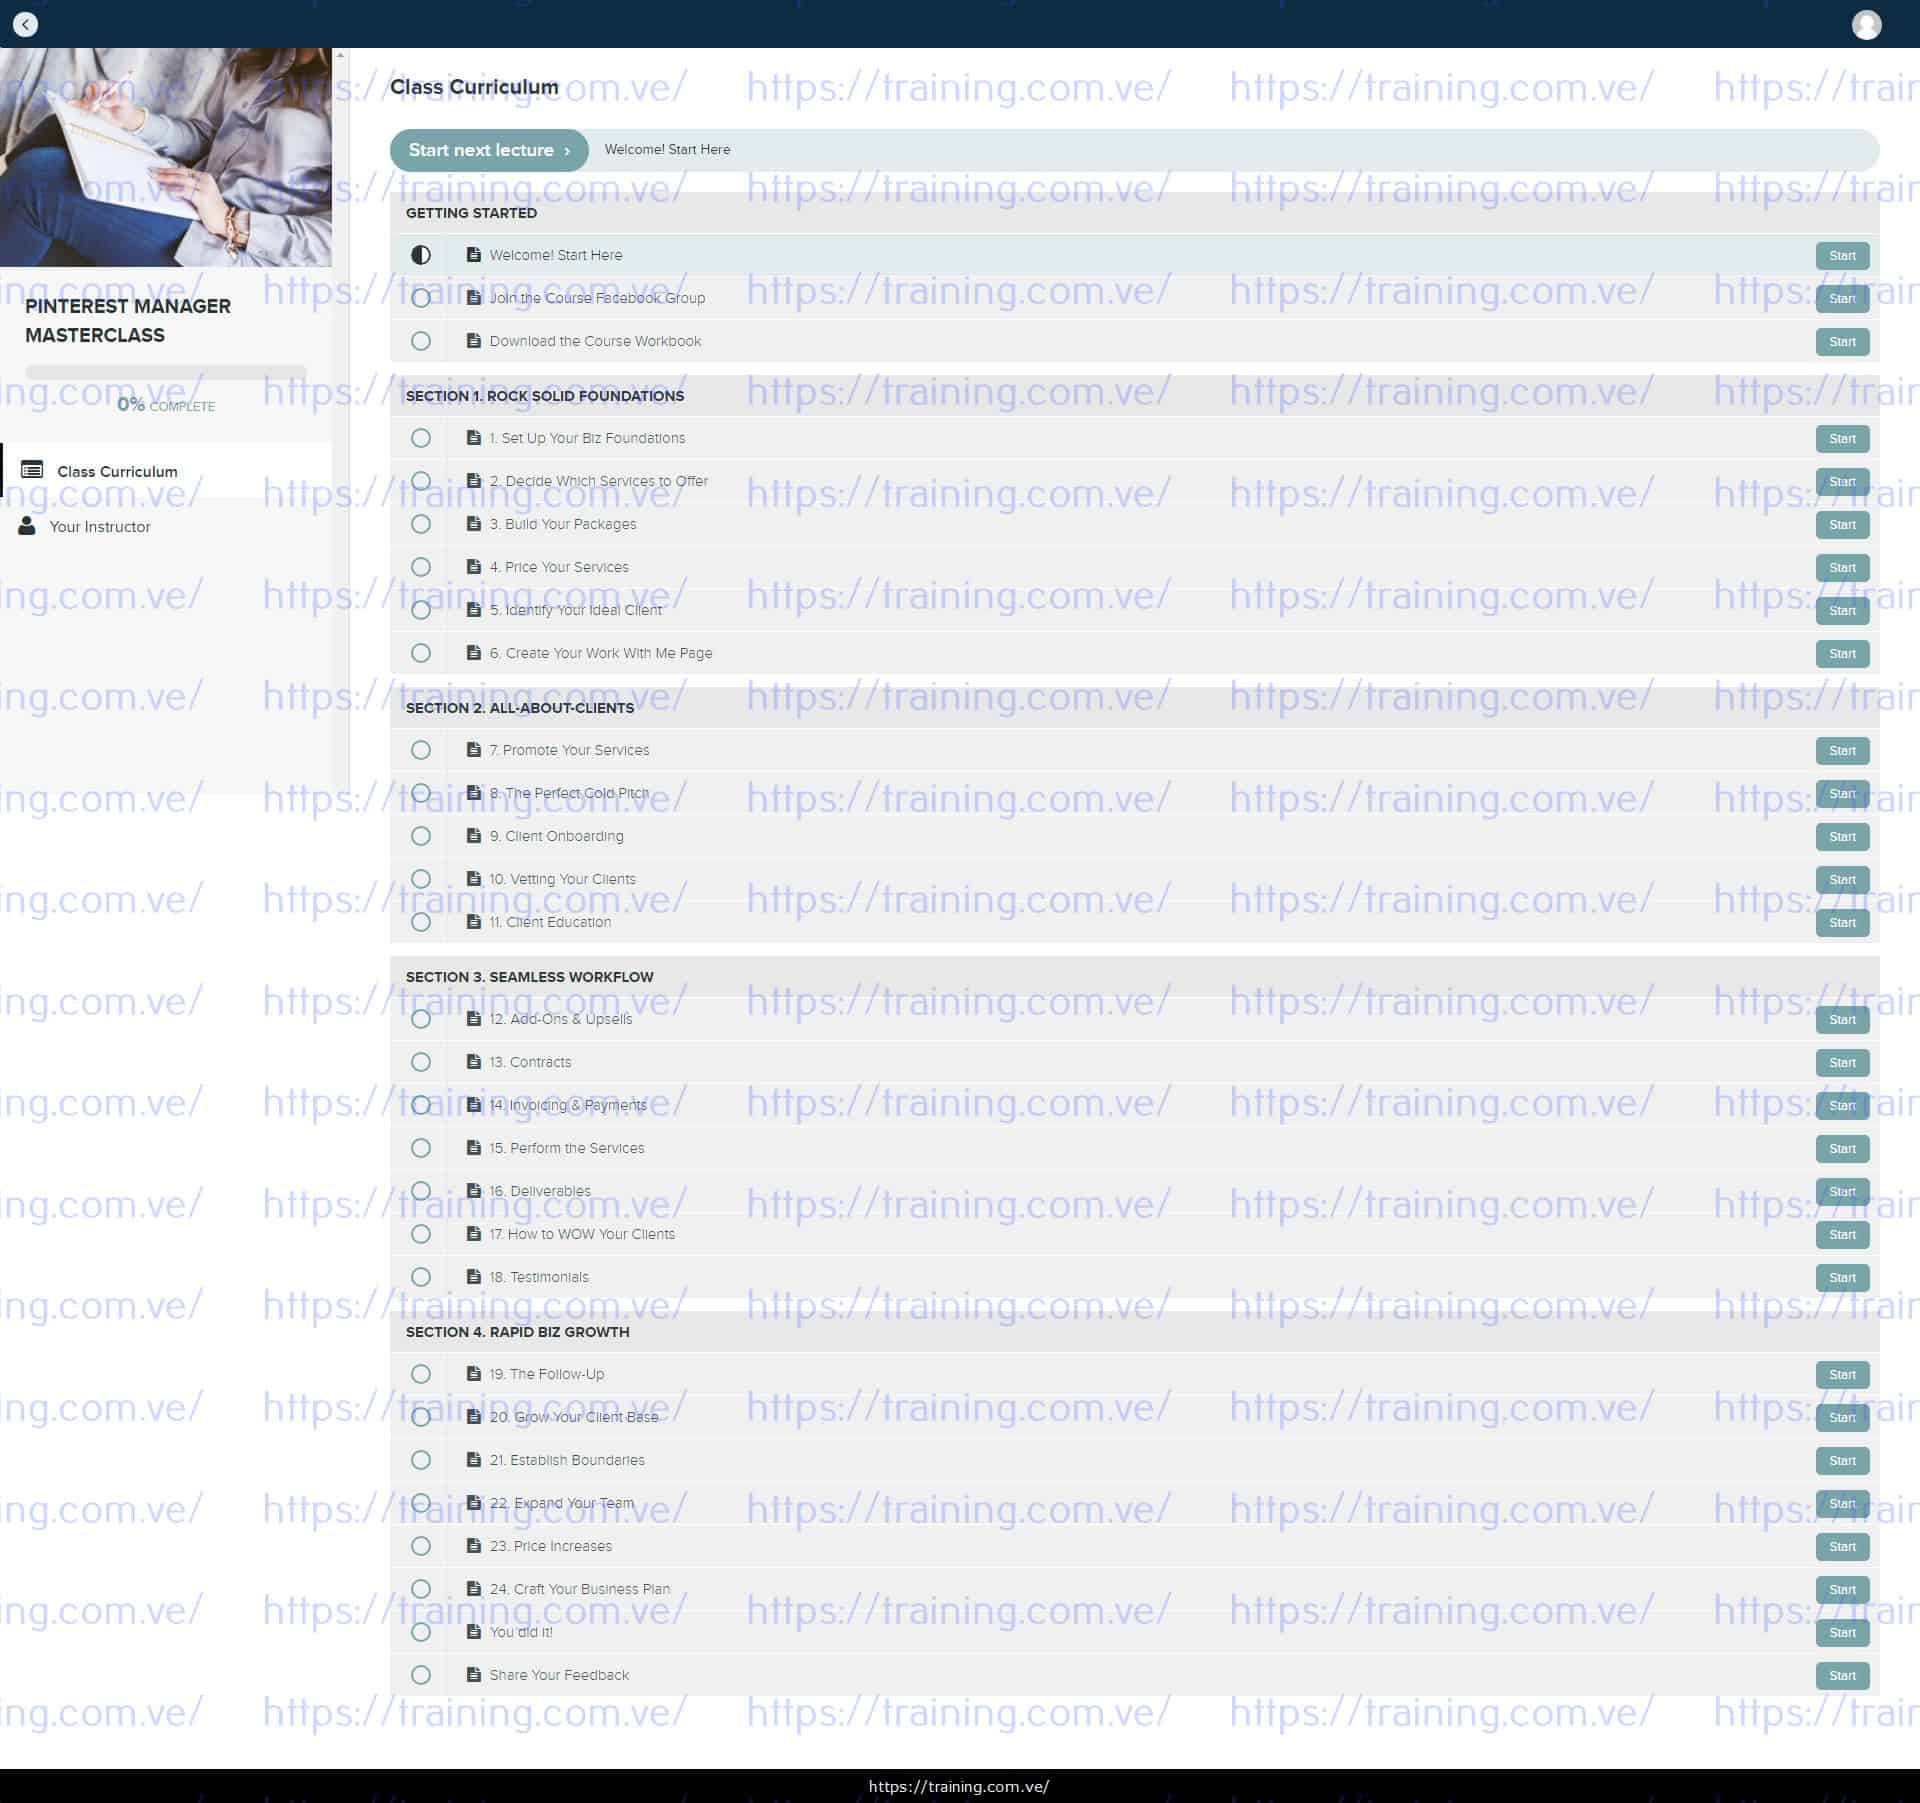Open lecture 24. Craft Your Business Plan
Screen dimensions: 1920x1803
pos(580,1589)
